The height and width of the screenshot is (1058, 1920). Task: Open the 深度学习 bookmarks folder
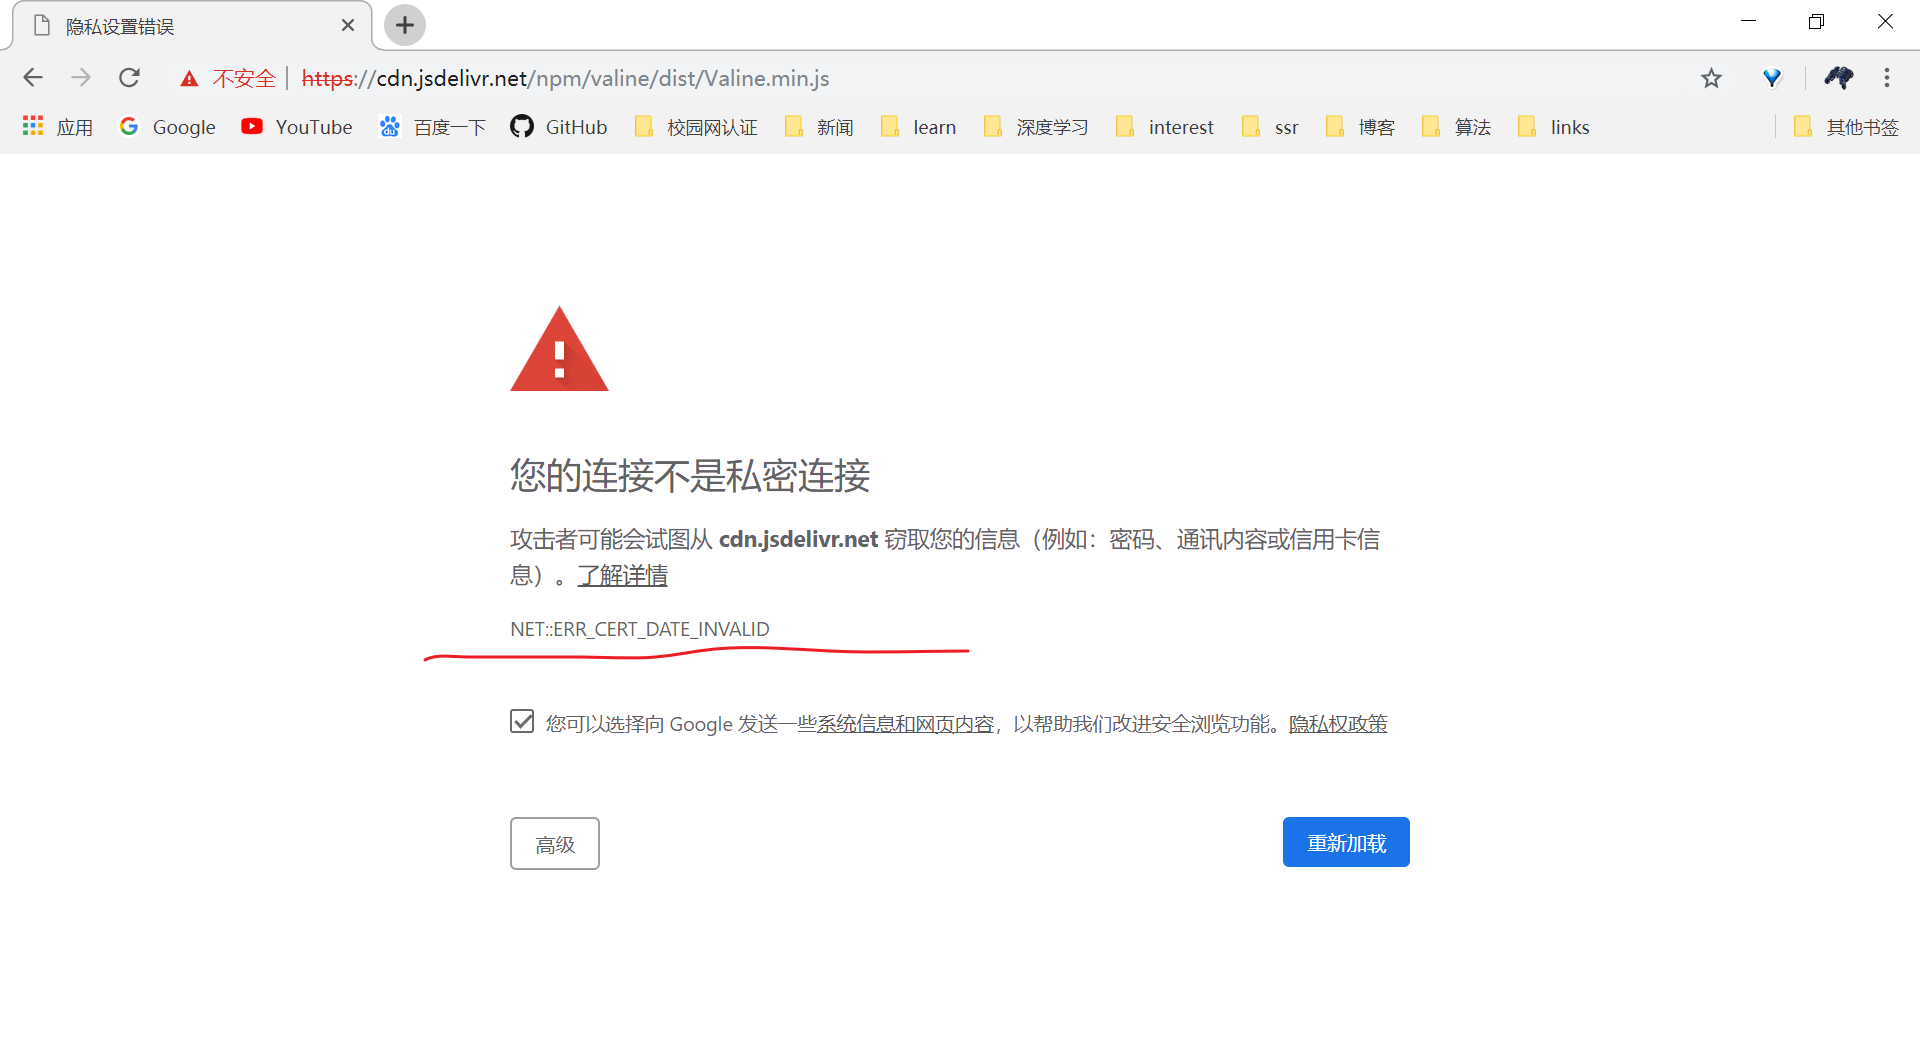point(1035,127)
